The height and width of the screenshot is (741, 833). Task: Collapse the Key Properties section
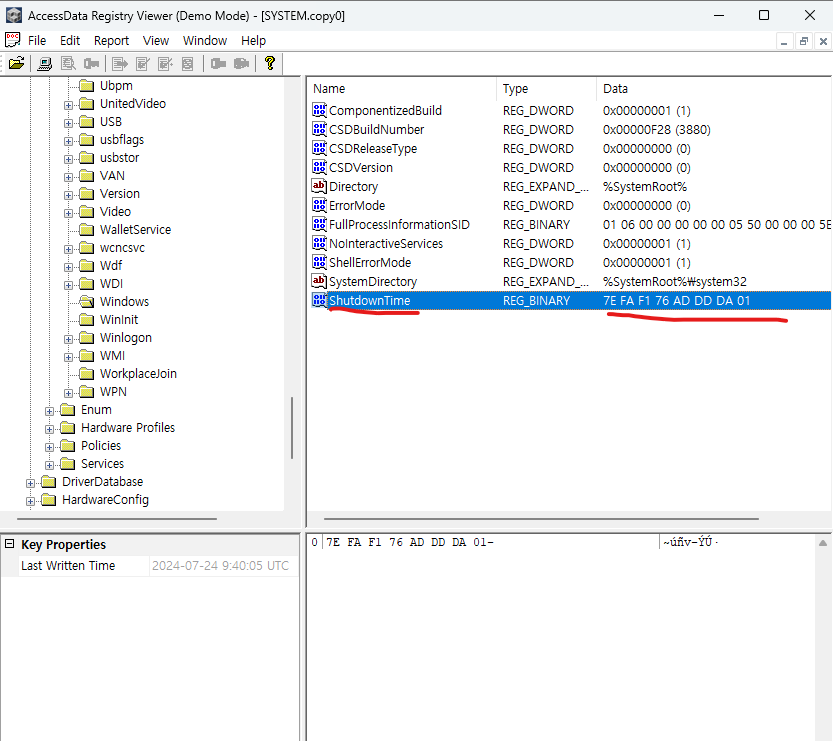pyautogui.click(x=10, y=544)
